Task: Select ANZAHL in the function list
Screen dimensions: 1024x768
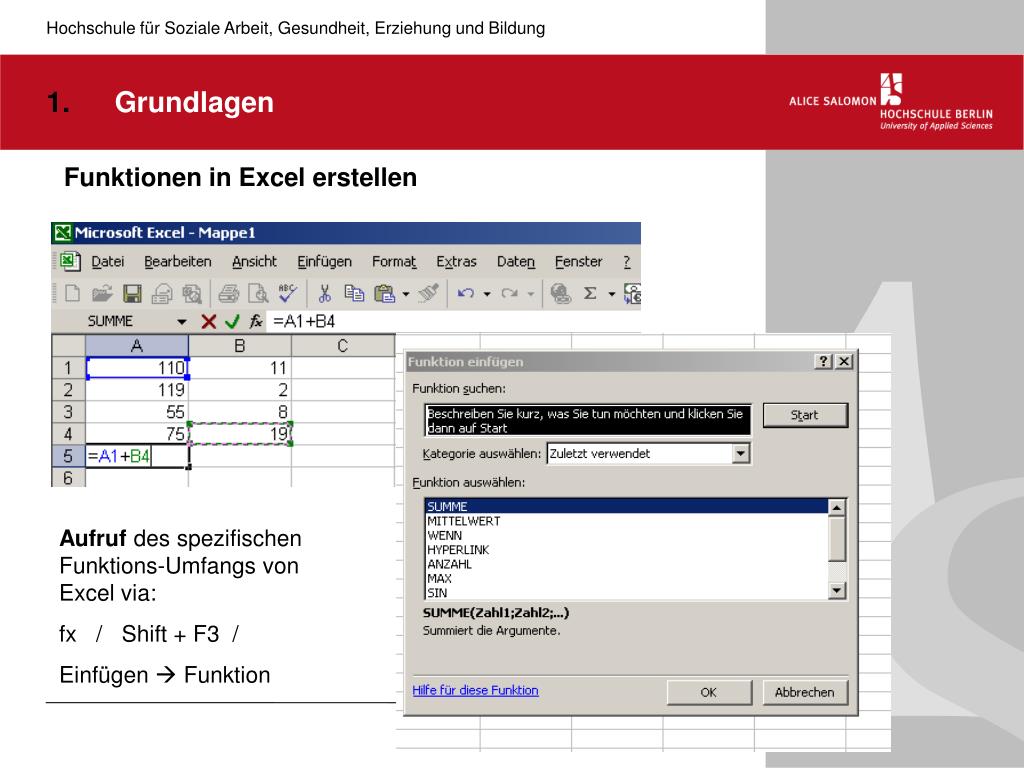Action: point(626,564)
